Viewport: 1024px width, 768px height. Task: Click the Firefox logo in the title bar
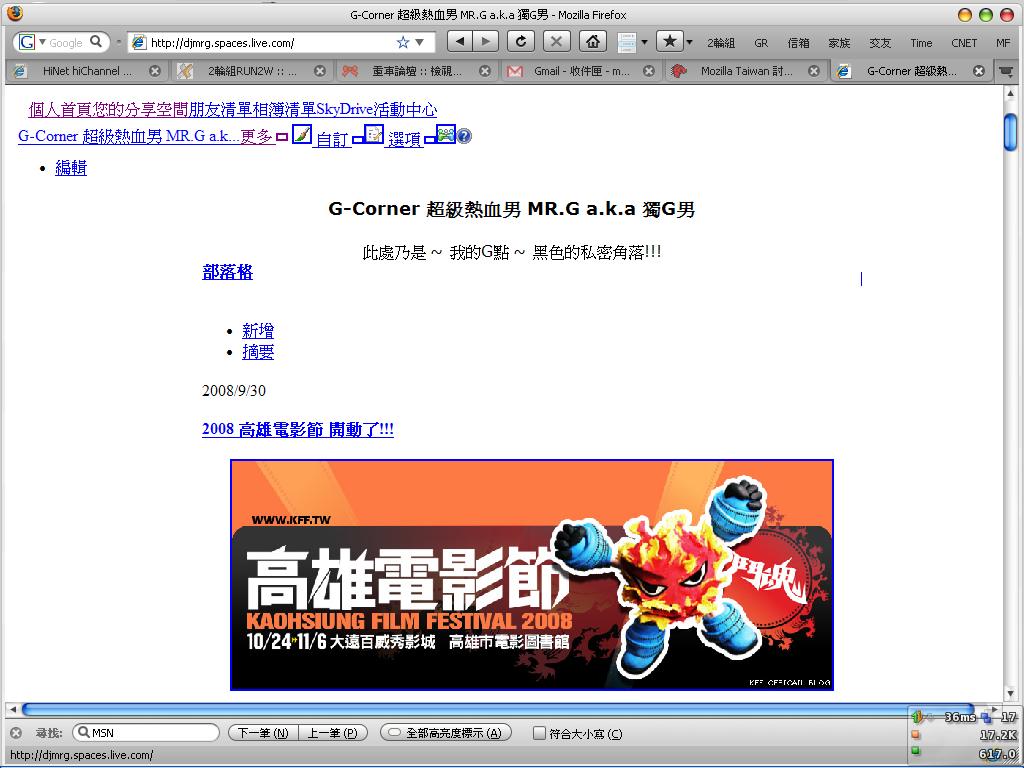(x=14, y=13)
